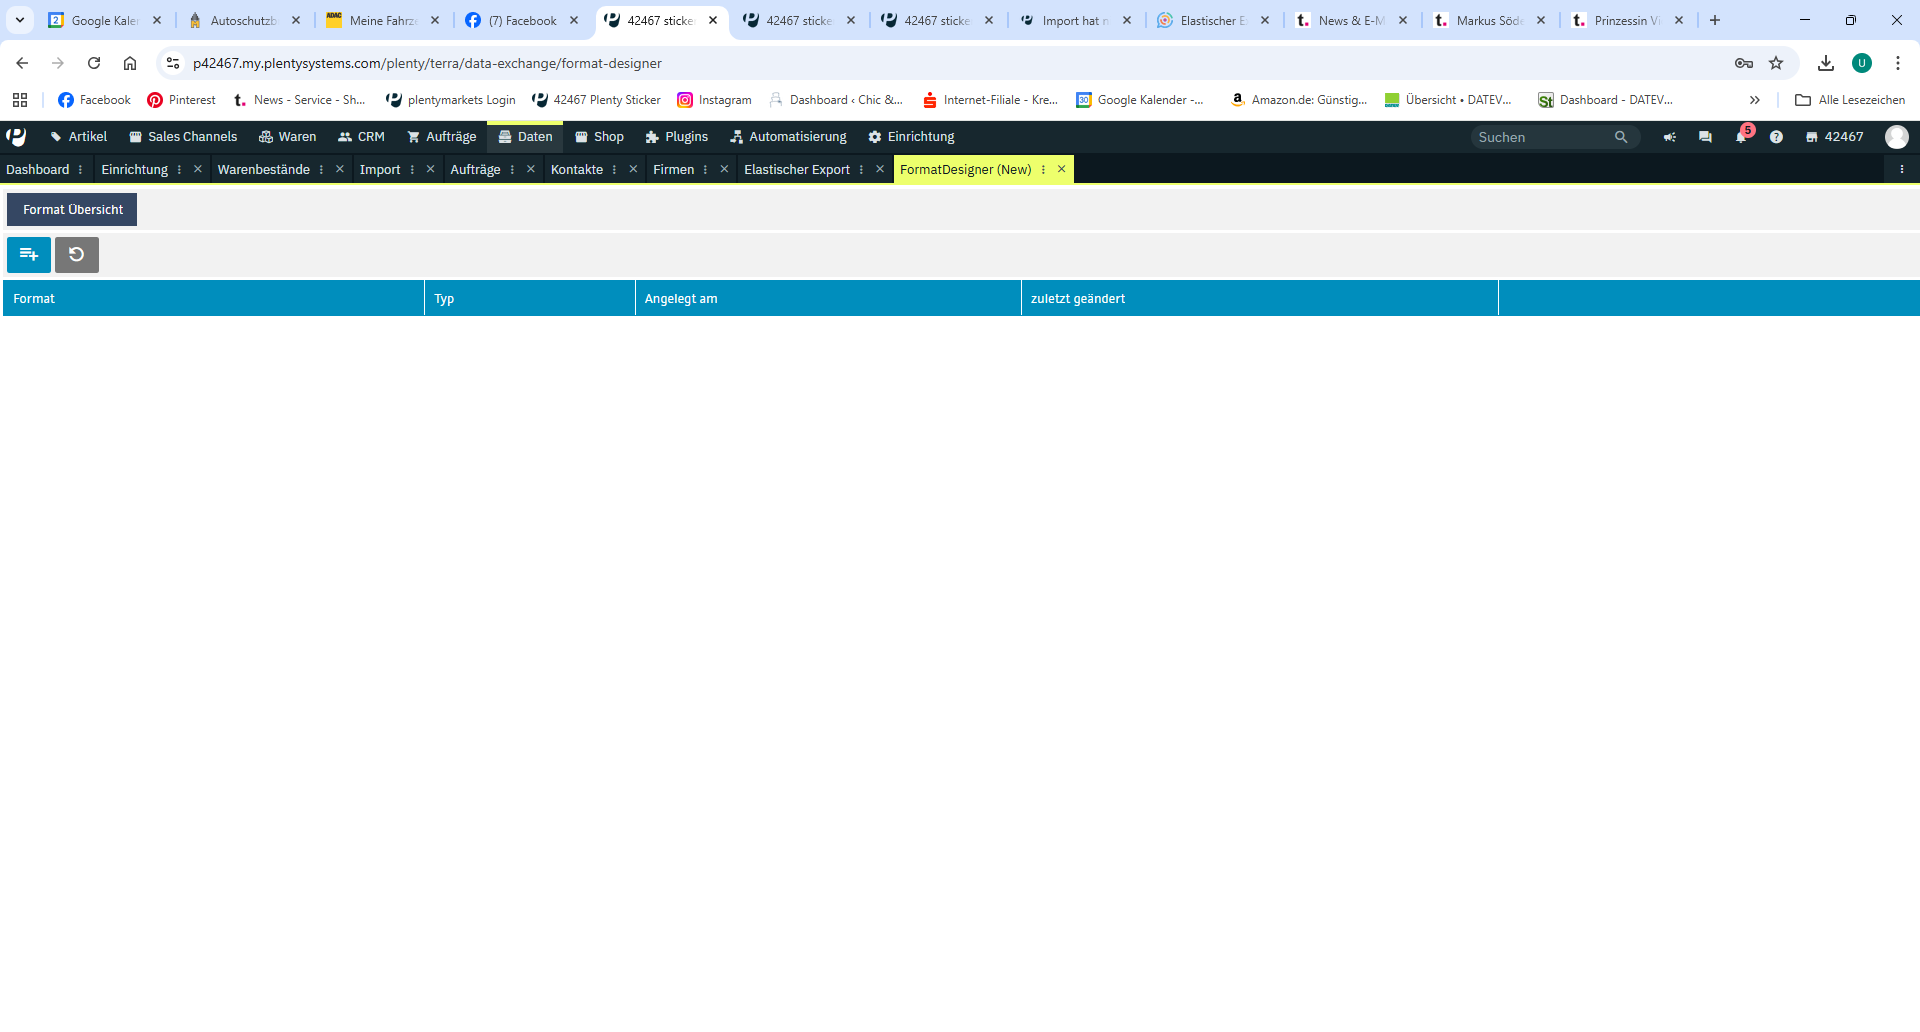Click the plentymarkets logo icon
The image size is (1920, 1032).
click(x=17, y=137)
